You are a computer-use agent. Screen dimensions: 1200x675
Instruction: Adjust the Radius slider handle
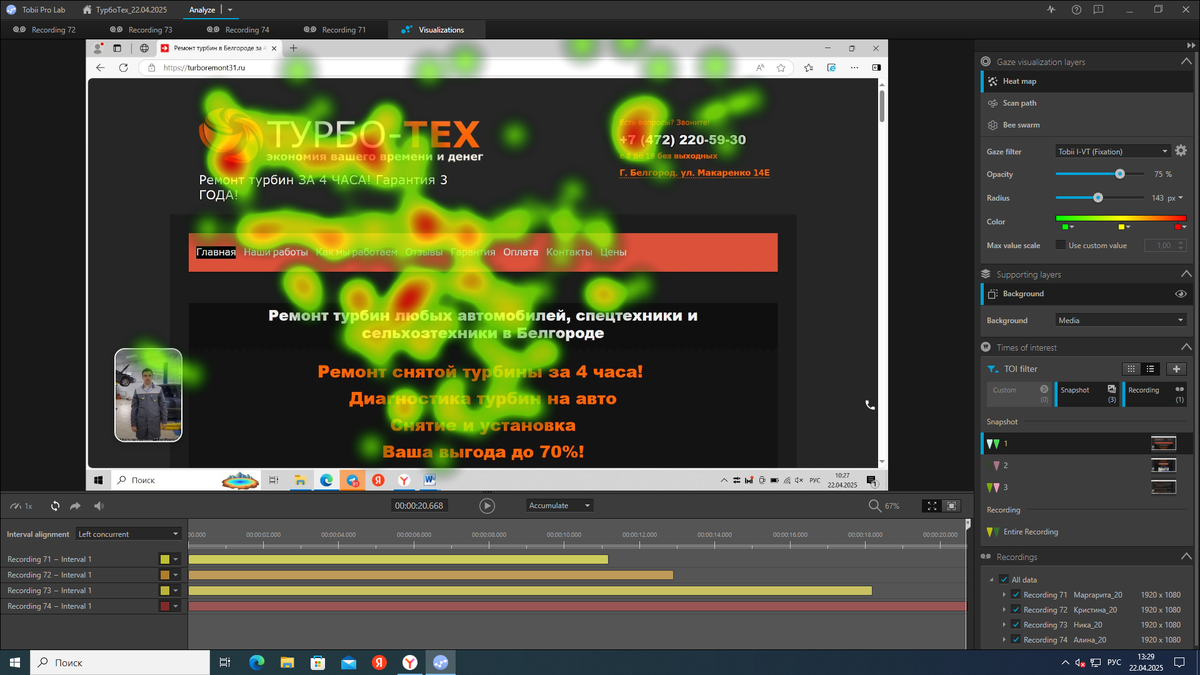[1098, 198]
